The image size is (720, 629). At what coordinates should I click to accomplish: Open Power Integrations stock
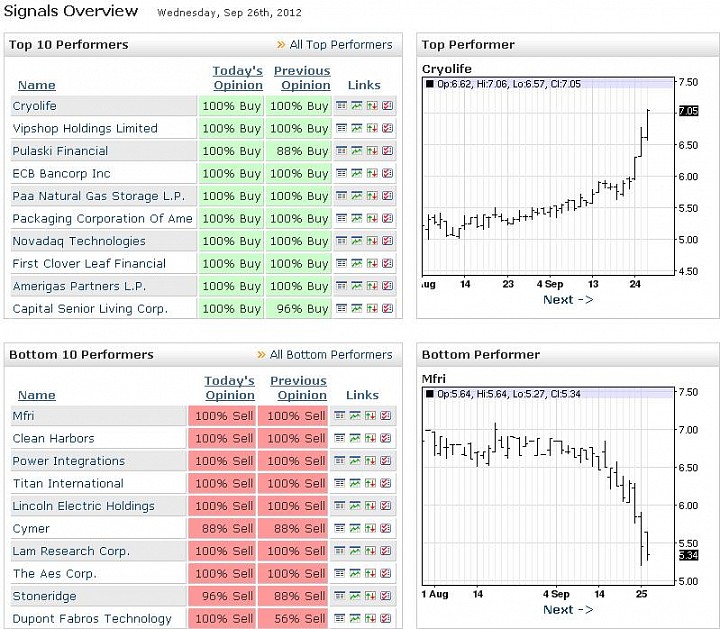pos(68,461)
